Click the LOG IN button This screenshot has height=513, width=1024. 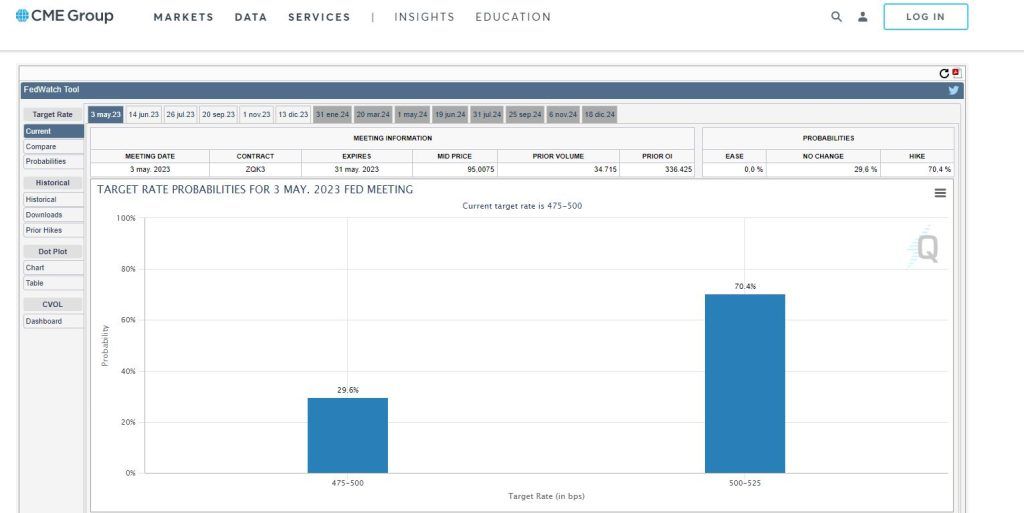(925, 17)
